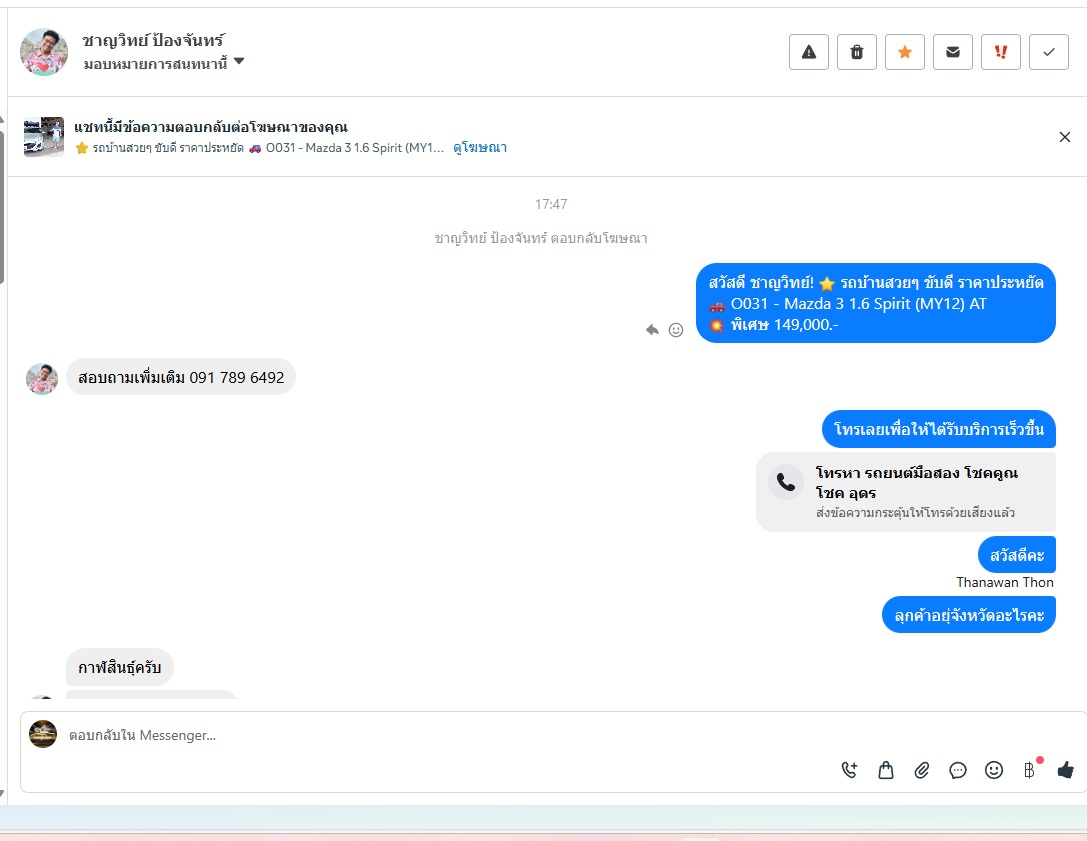Image resolution: width=1087 pixels, height=841 pixels.
Task: Open the ดูโฆษณา ad link
Action: point(480,148)
